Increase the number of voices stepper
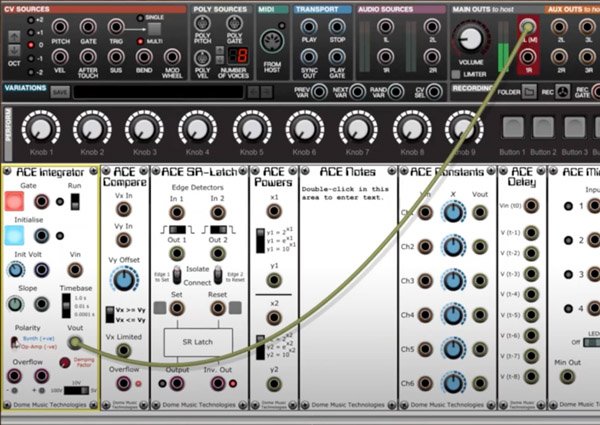 (x=220, y=50)
